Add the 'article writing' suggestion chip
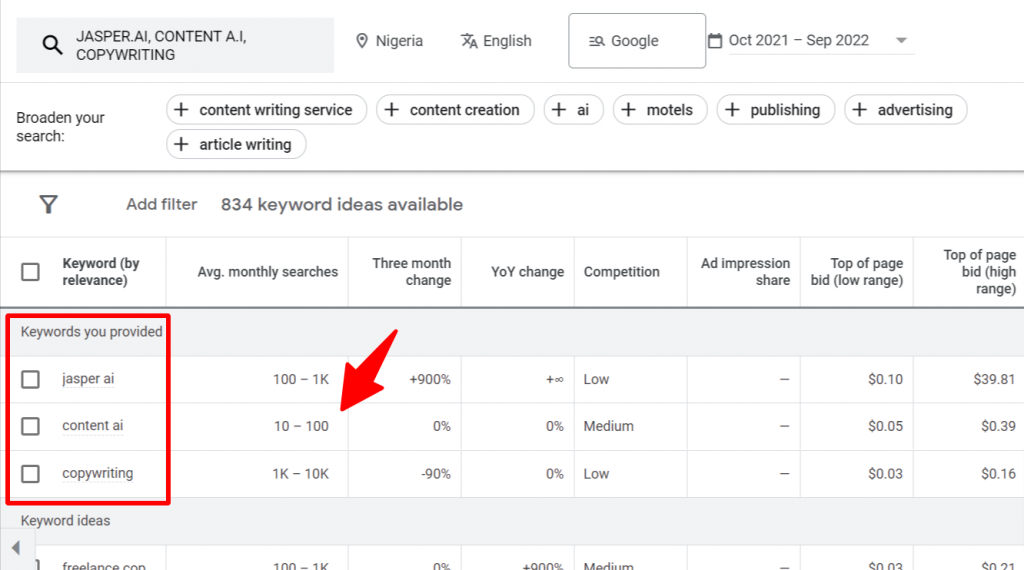The height and width of the screenshot is (570, 1024). pos(236,144)
